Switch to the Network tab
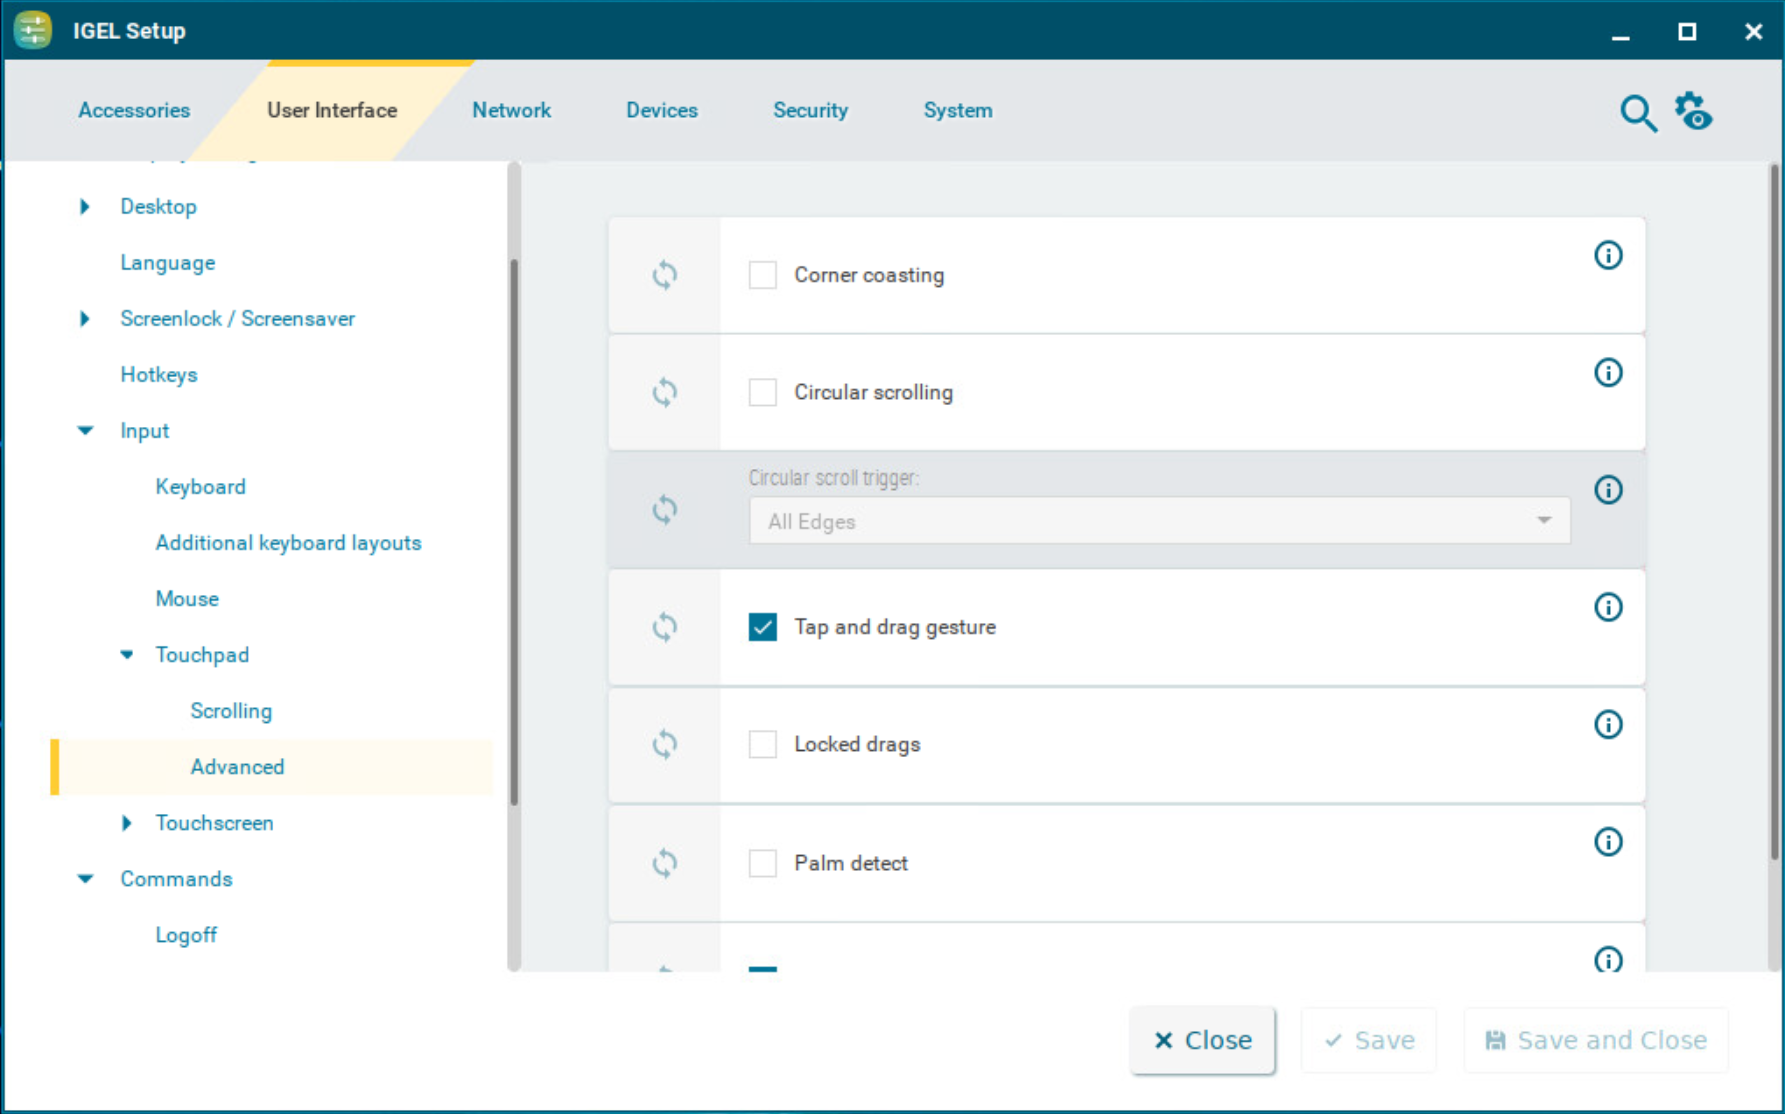 pyautogui.click(x=511, y=110)
